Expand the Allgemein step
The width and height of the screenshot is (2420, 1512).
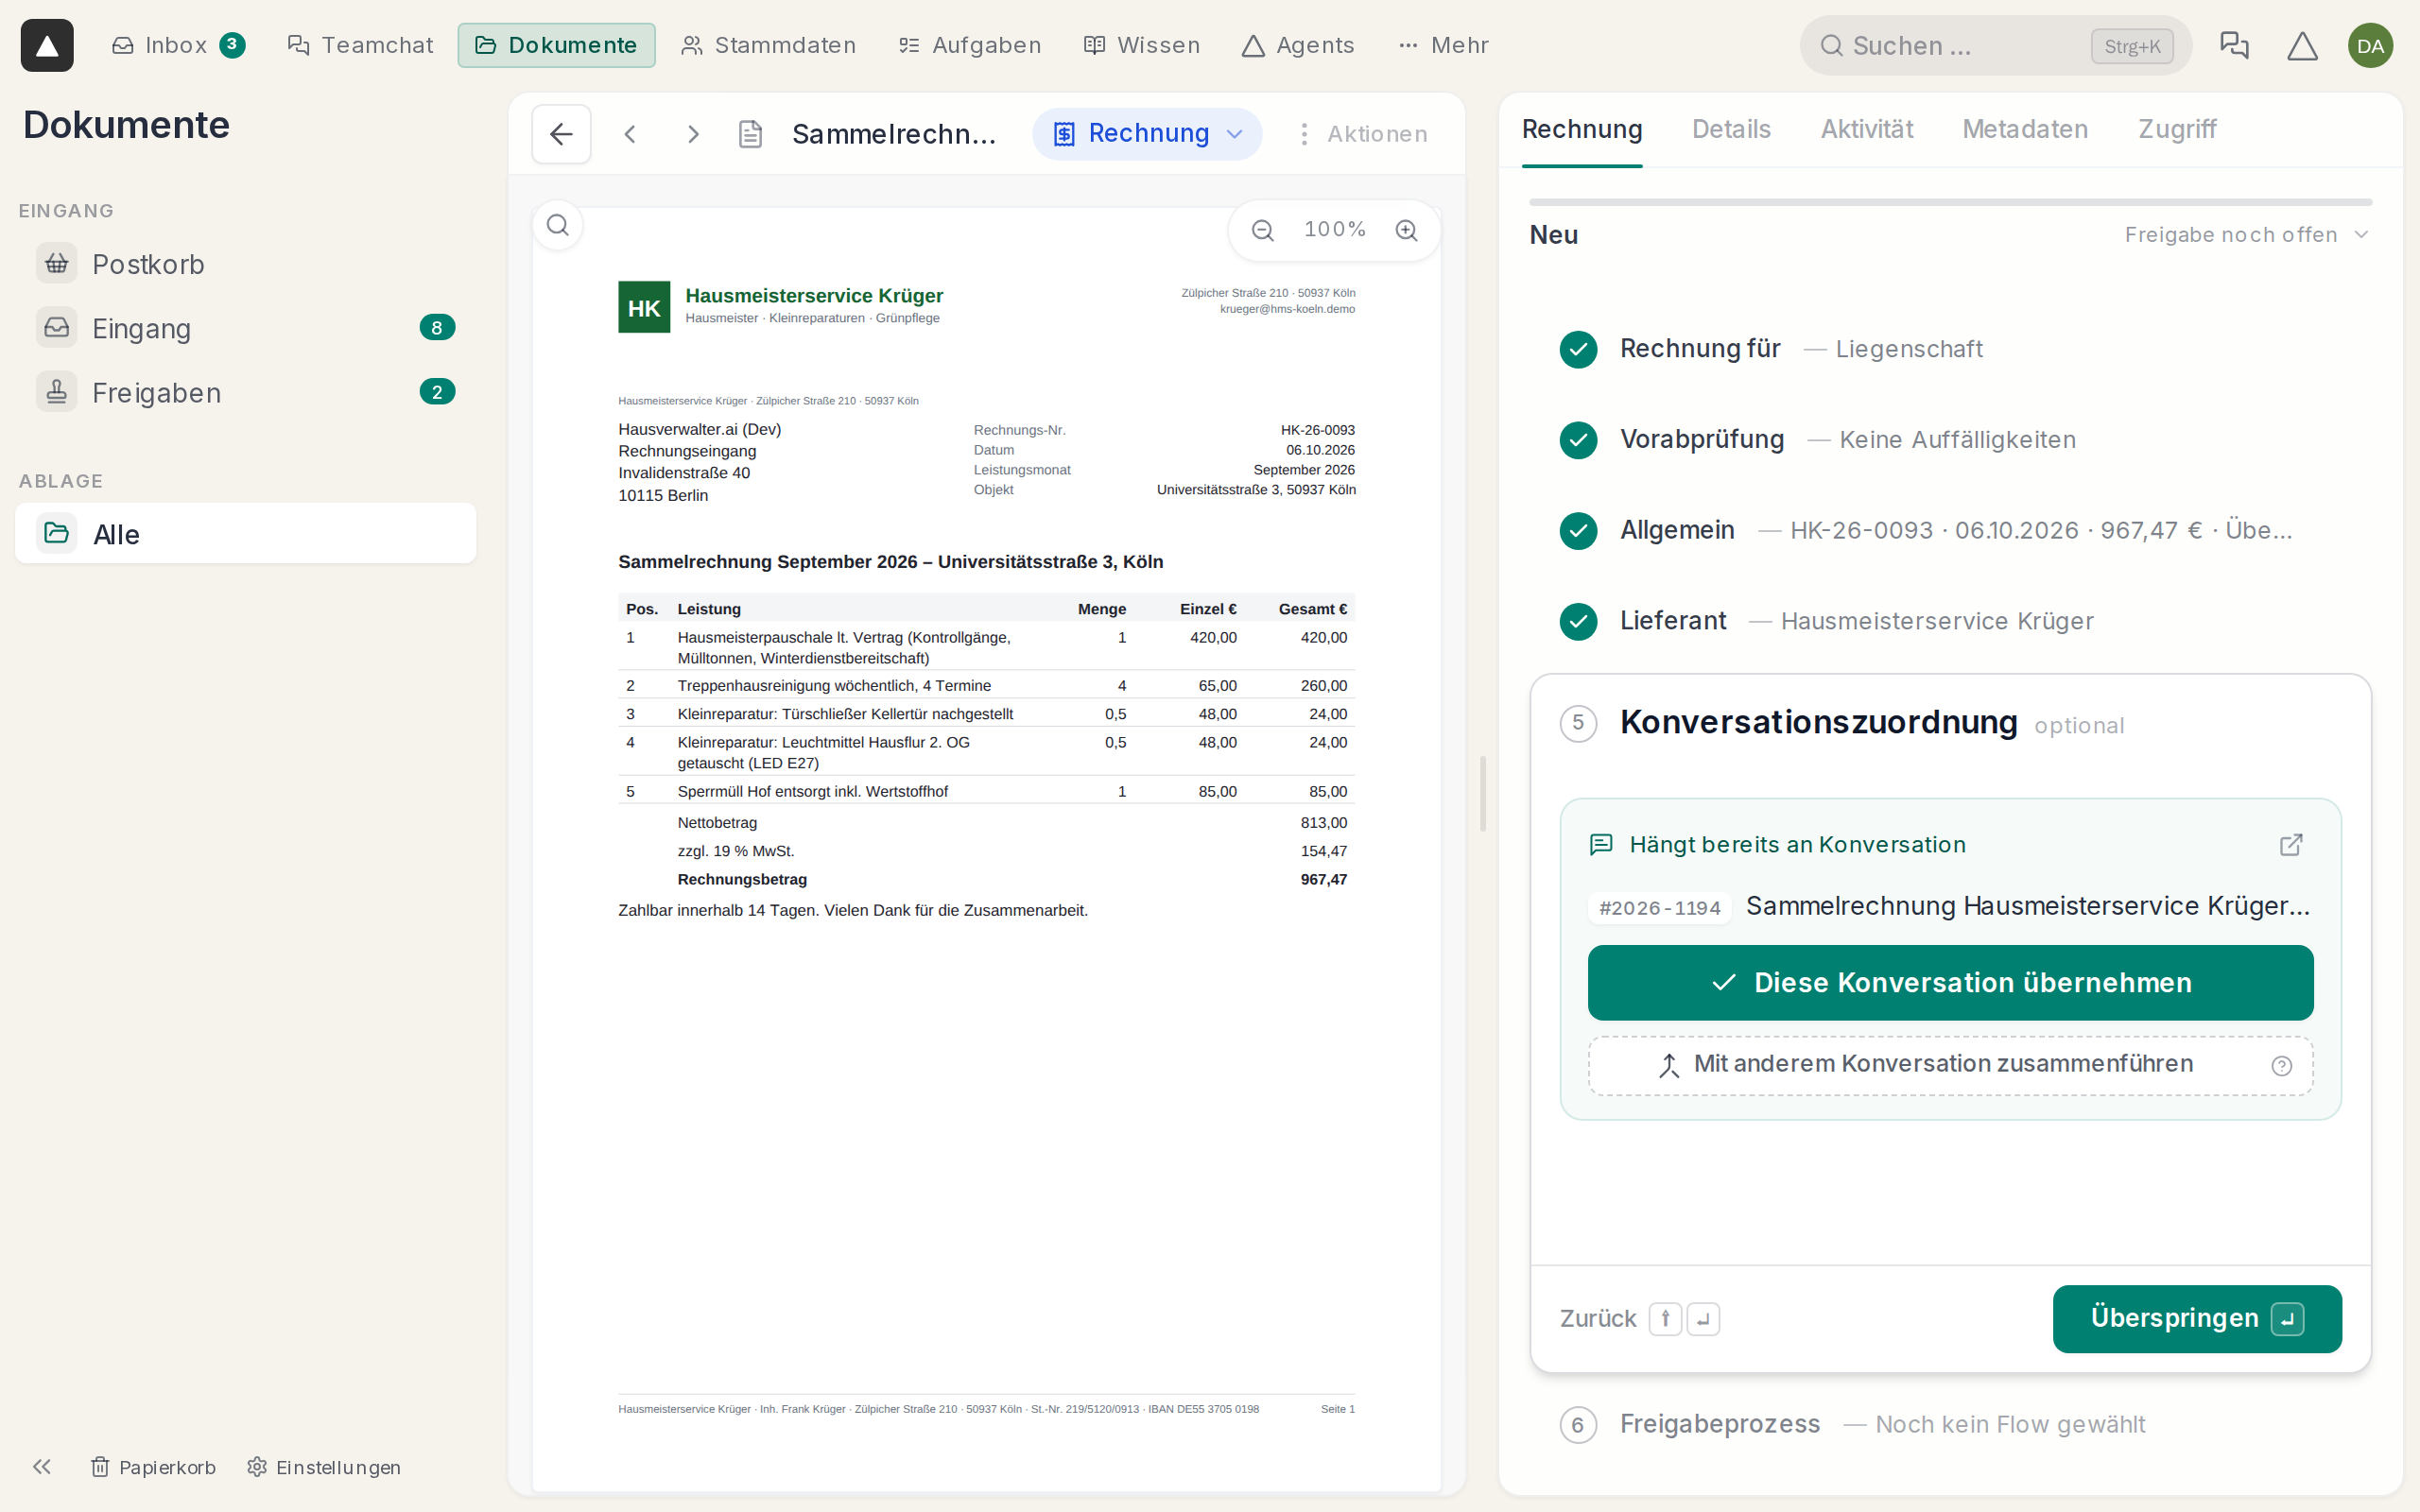[1950, 530]
